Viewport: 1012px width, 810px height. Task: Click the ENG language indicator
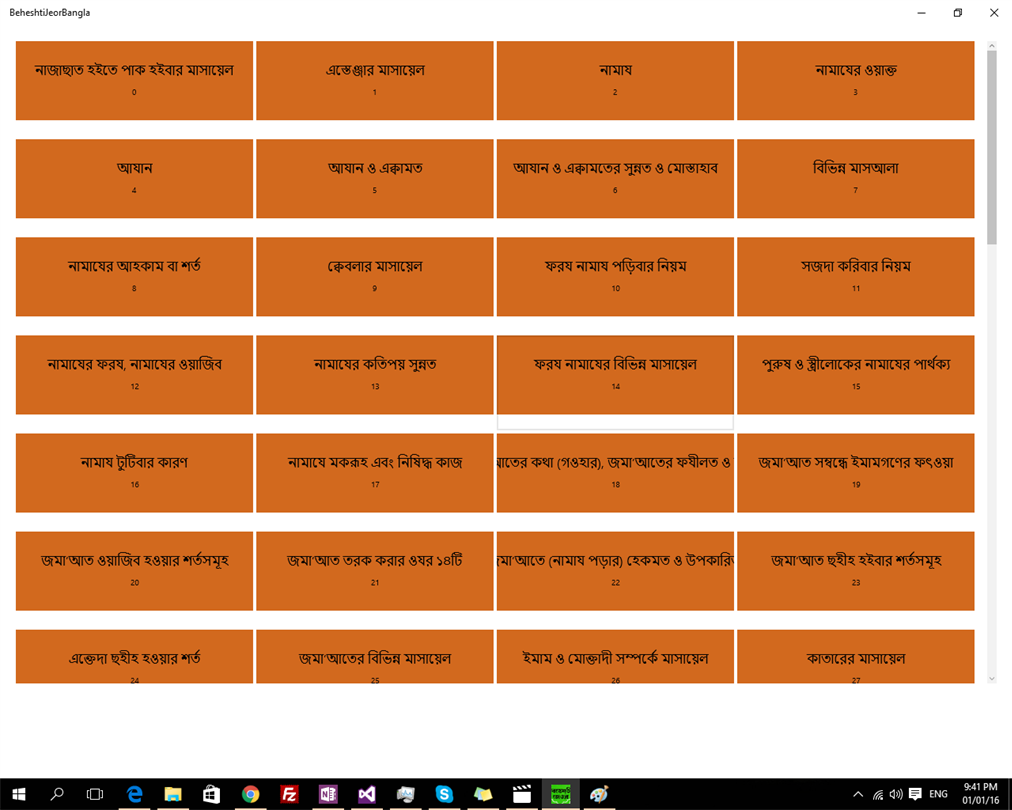(x=938, y=795)
